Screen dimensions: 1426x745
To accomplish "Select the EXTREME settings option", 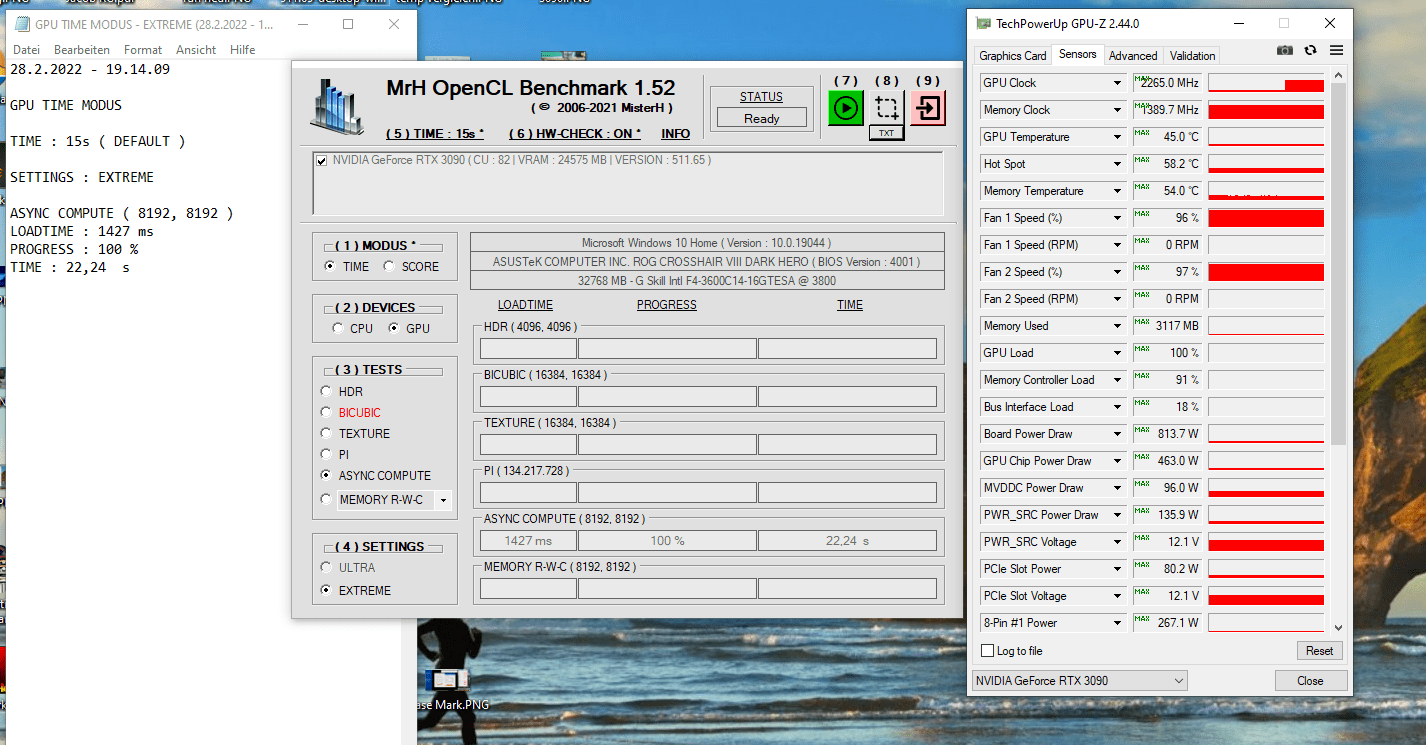I will tap(326, 590).
